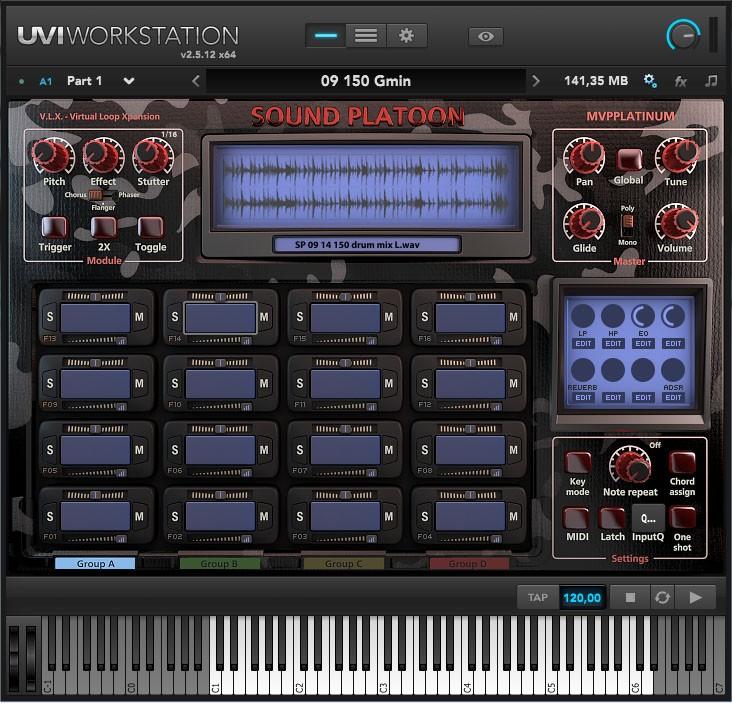
Task: Switch to the list view icon
Action: pos(366,35)
